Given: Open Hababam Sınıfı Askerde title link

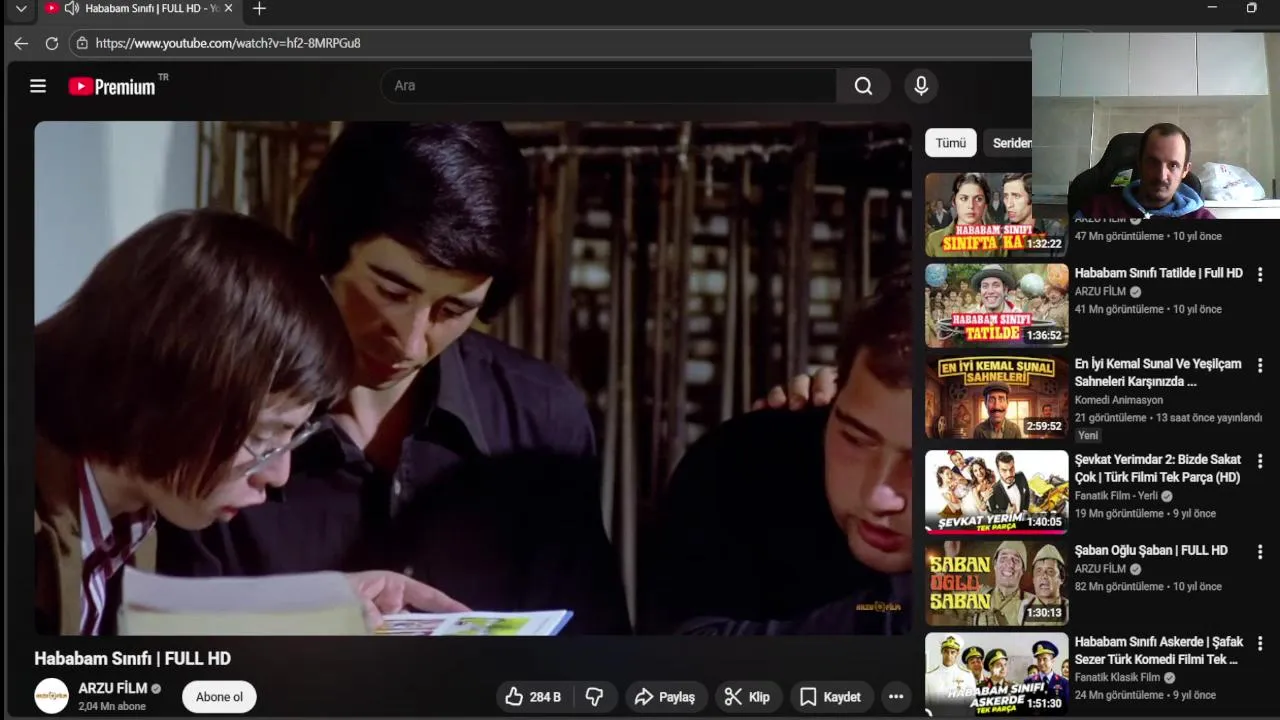Looking at the screenshot, I should click(x=1158, y=650).
